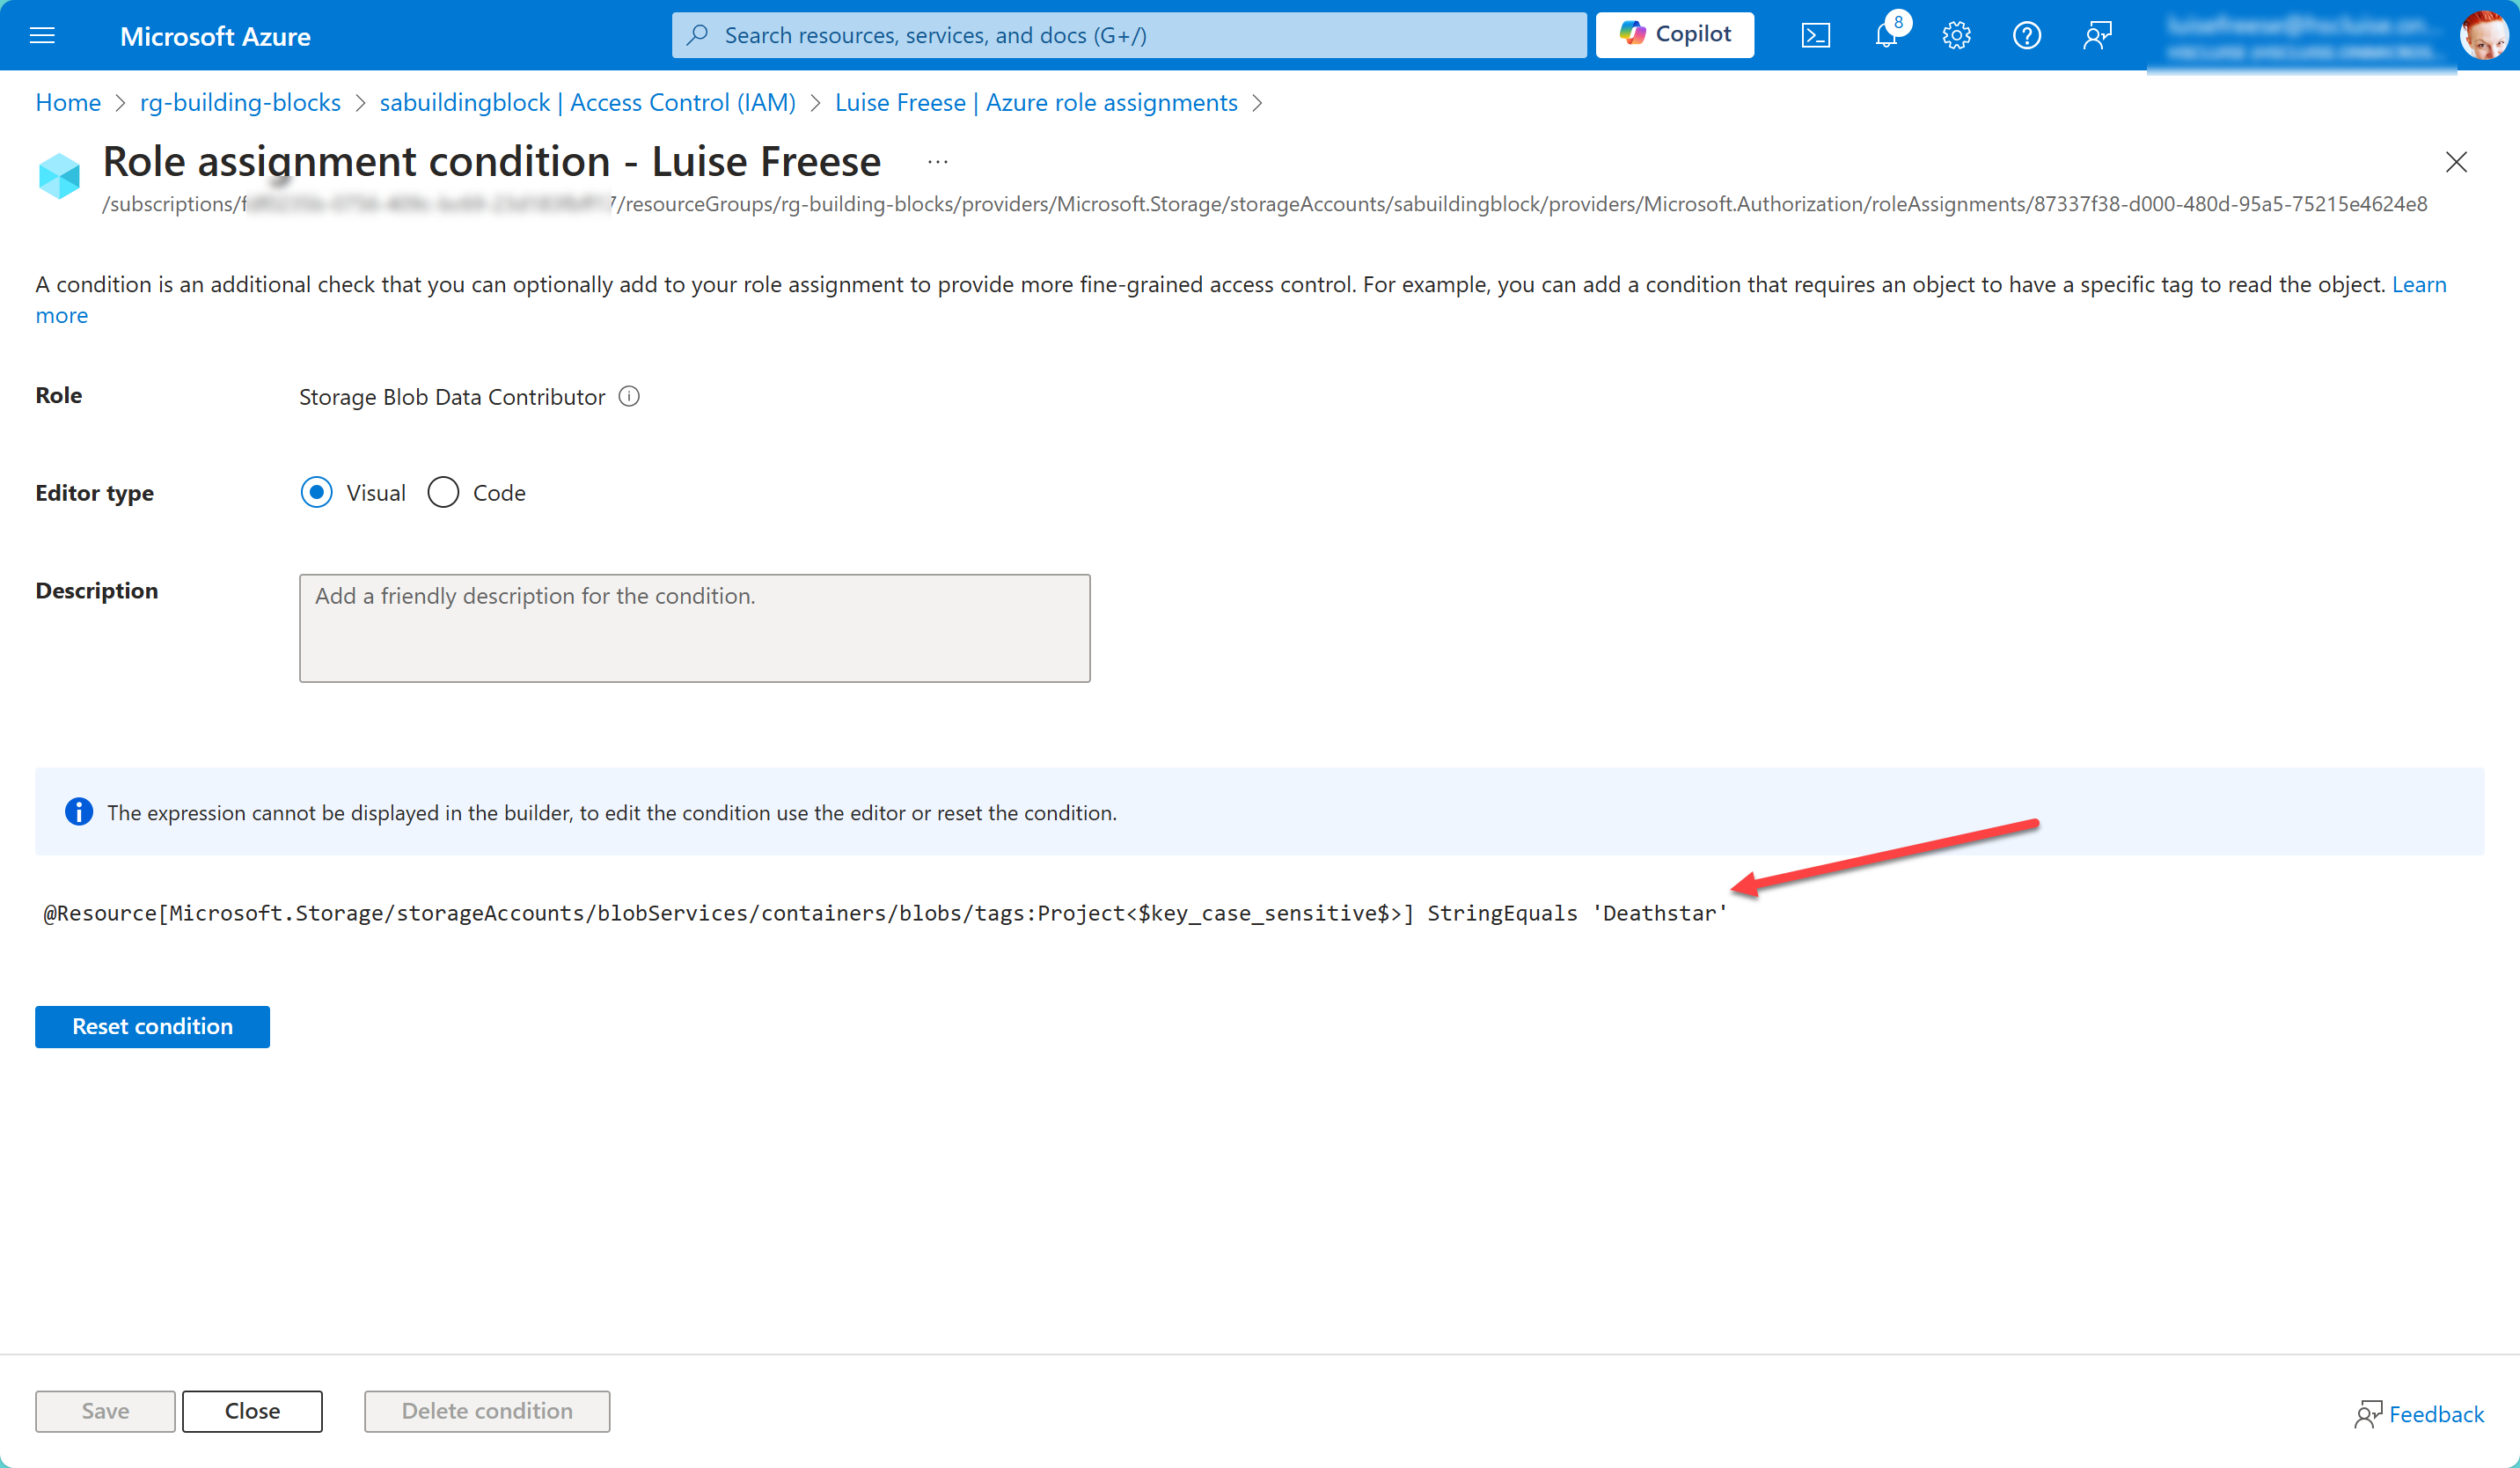Click the condition expression text
Viewport: 2520px width, 1468px height.
[x=885, y=913]
